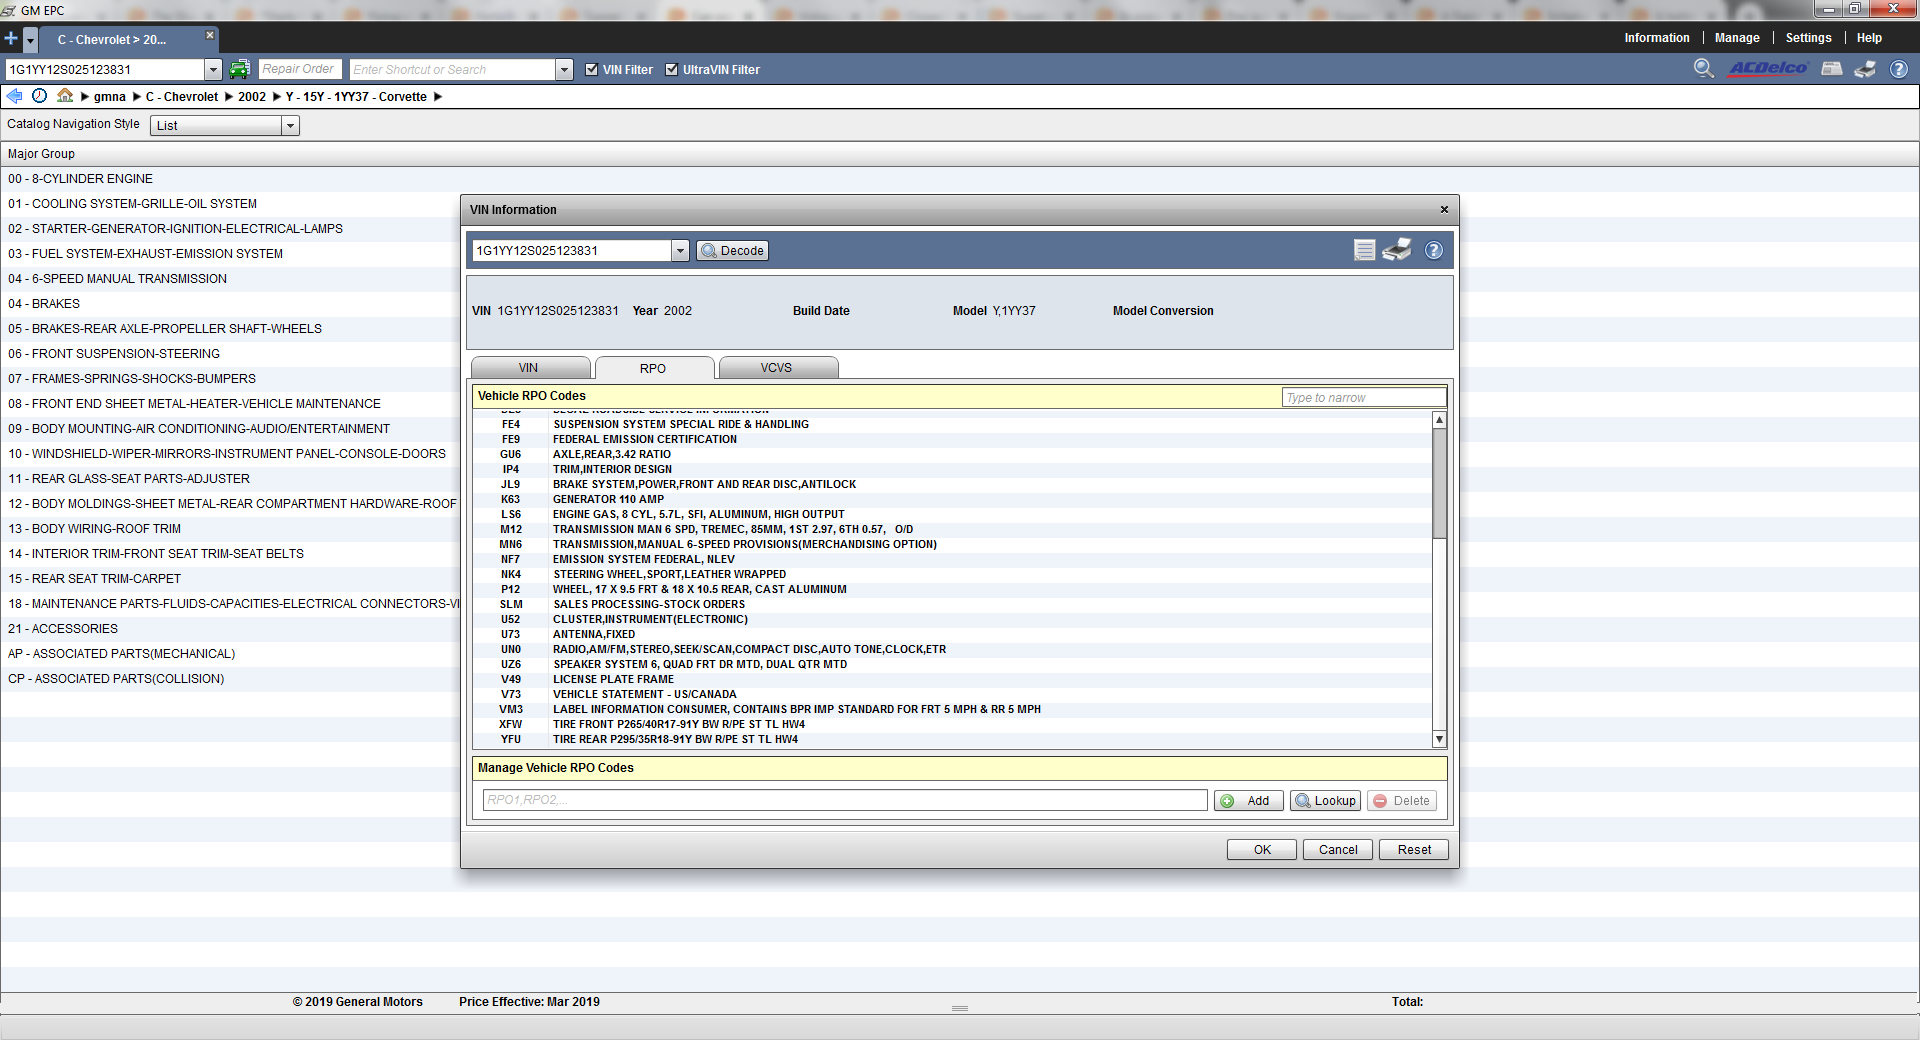The height and width of the screenshot is (1040, 1920).
Task: Open the Manage menu
Action: [x=1737, y=38]
